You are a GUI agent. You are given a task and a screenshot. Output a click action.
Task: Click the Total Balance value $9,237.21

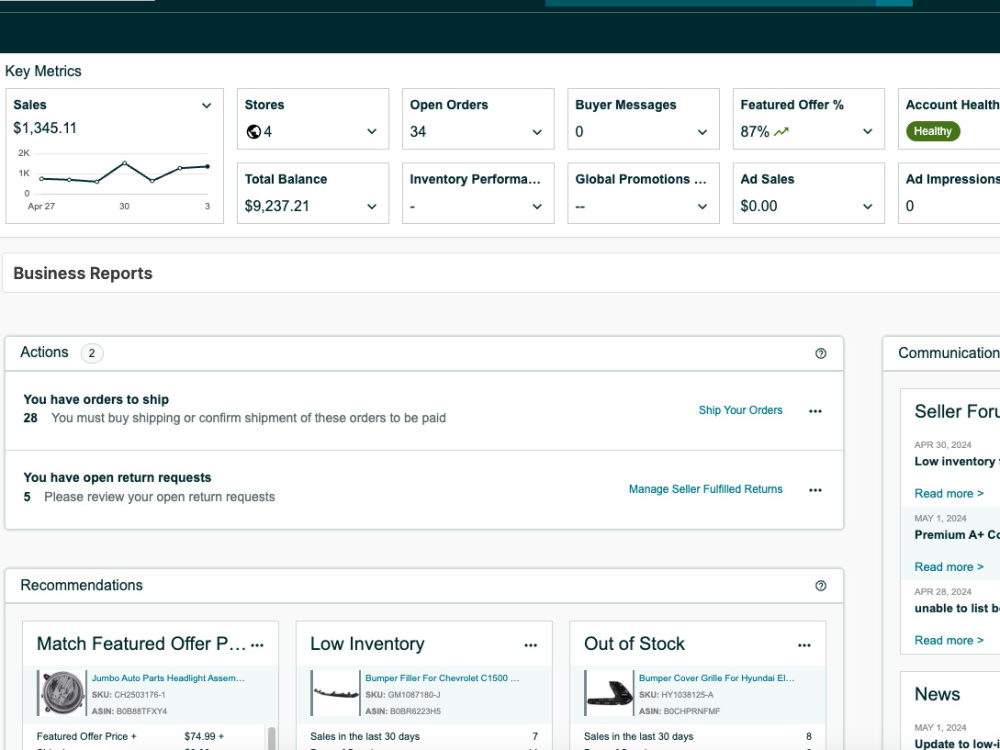click(277, 206)
